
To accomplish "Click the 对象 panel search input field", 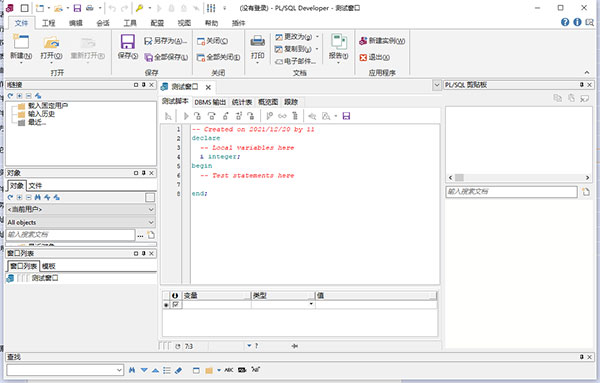I will pos(71,235).
